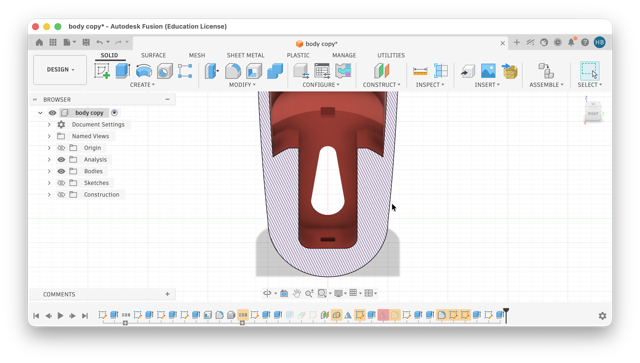Expand the Bodies folder
This screenshot has width=640, height=363.
point(49,171)
